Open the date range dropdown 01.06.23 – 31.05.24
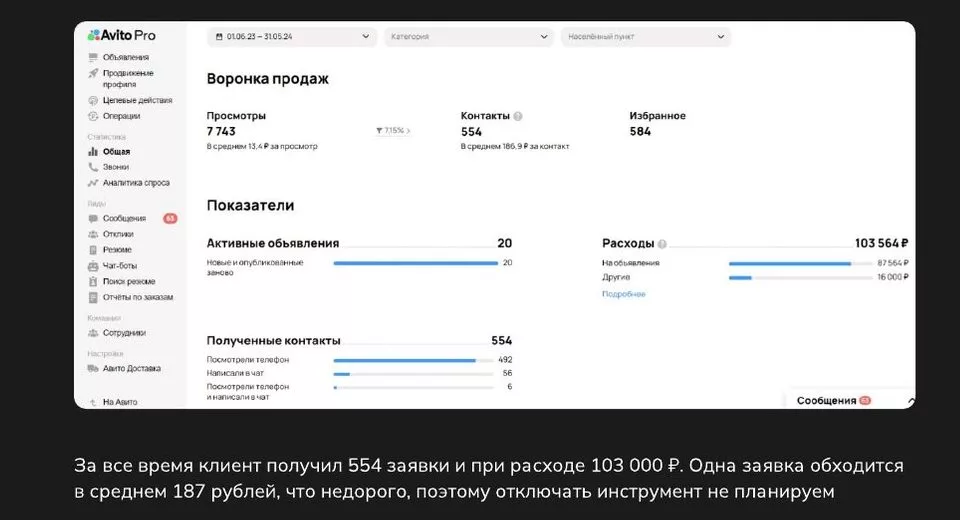The width and height of the screenshot is (960, 520). click(x=292, y=37)
